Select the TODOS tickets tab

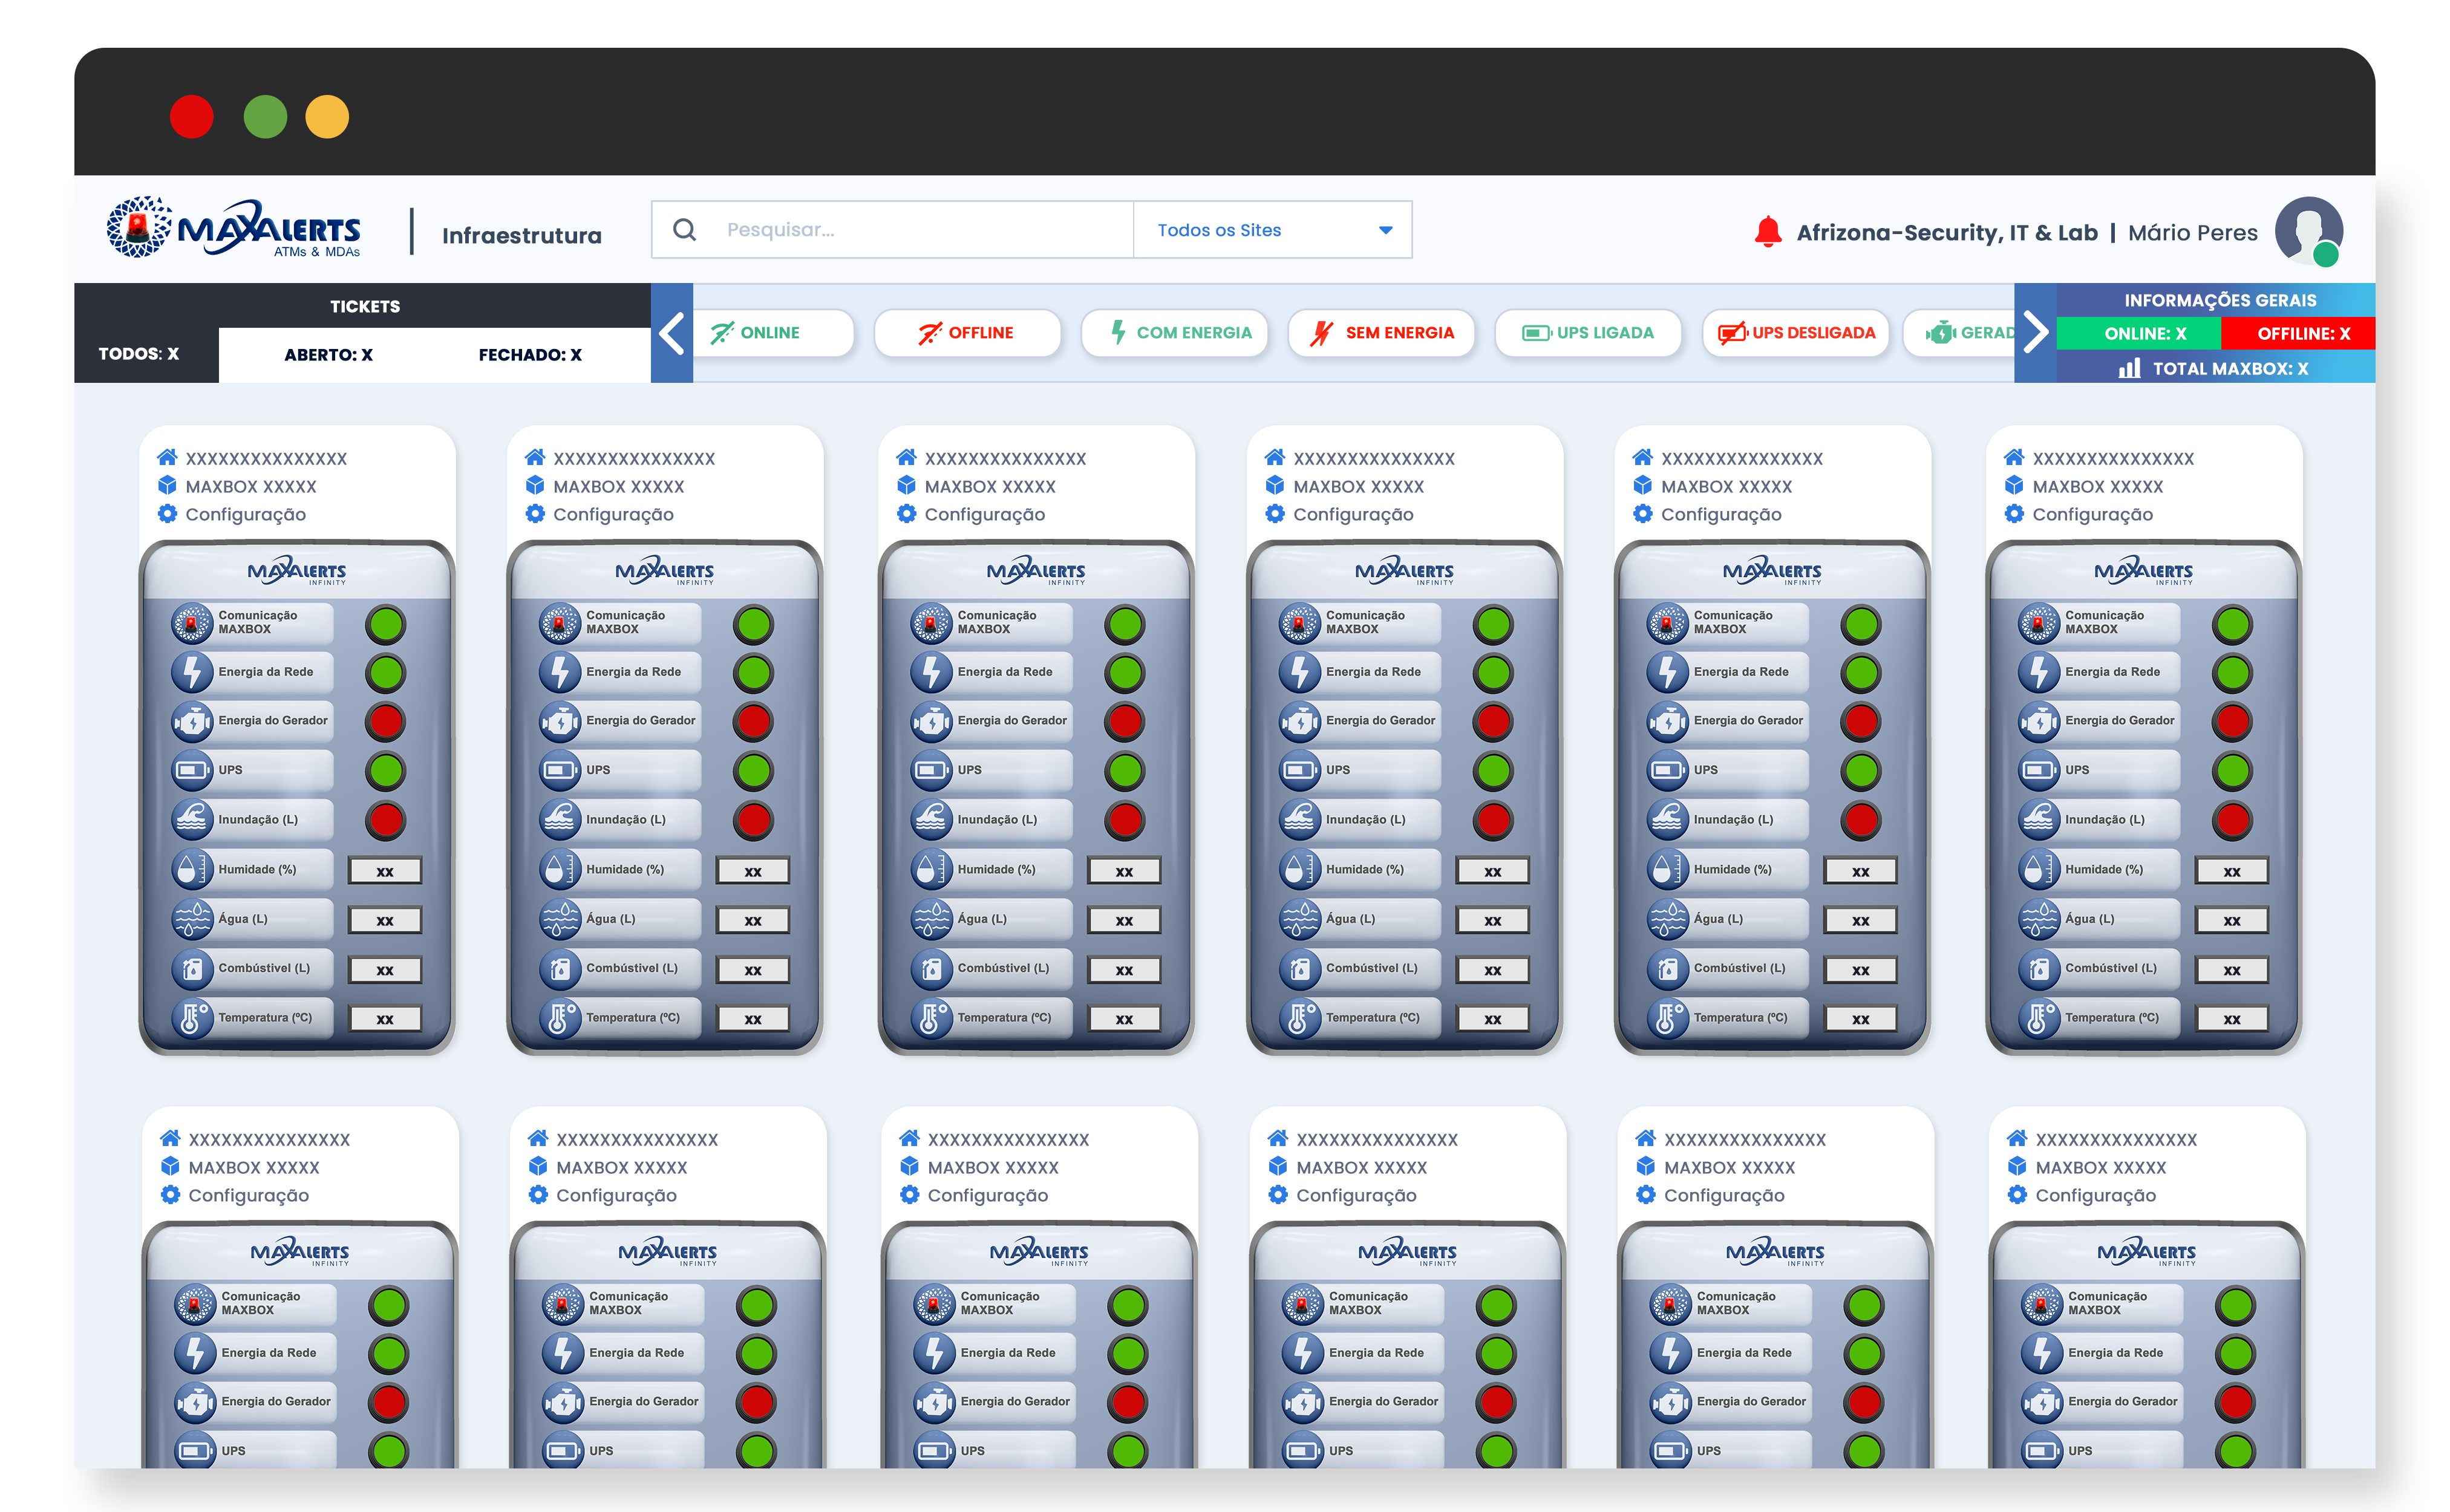pos(139,354)
